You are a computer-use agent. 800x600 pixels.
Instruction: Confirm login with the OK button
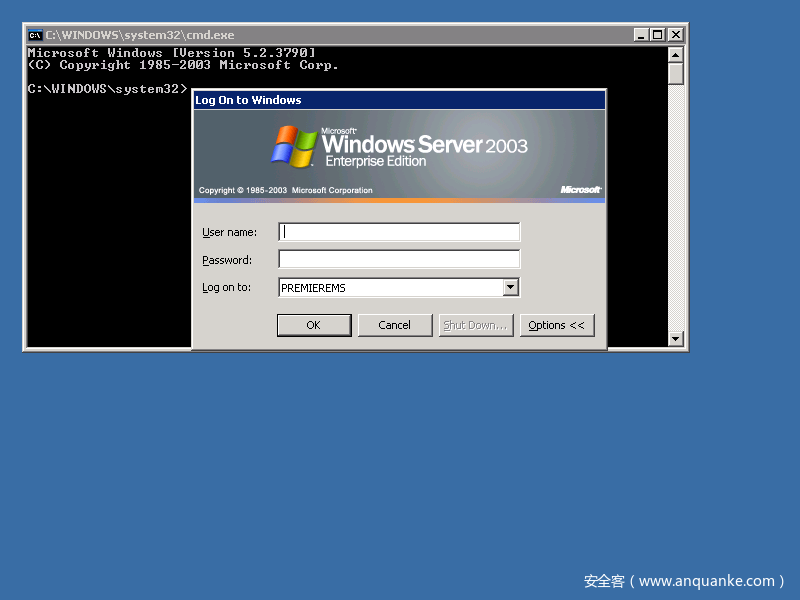314,325
